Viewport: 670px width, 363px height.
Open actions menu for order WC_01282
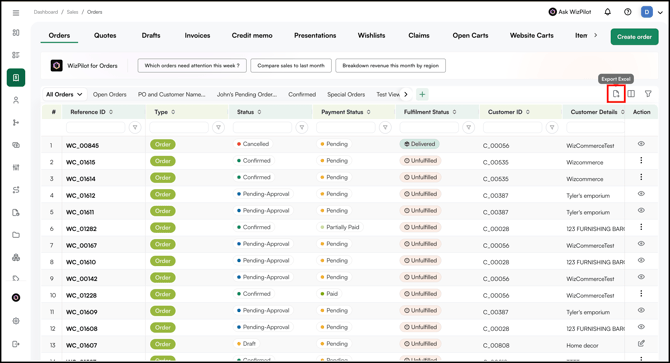click(641, 227)
